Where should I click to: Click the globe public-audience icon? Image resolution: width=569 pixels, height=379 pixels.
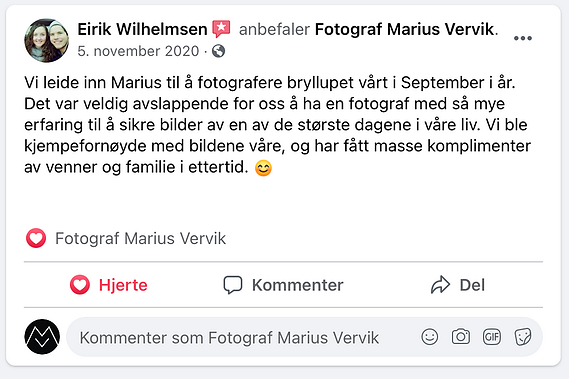coord(218,51)
